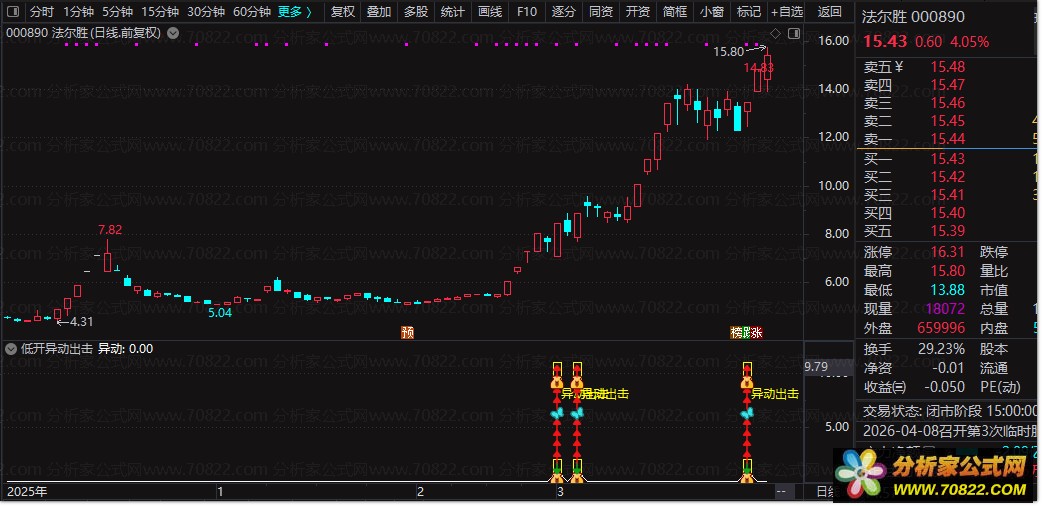Click the 2025年 date label on the time axis
The width and height of the screenshot is (1043, 506).
click(27, 492)
